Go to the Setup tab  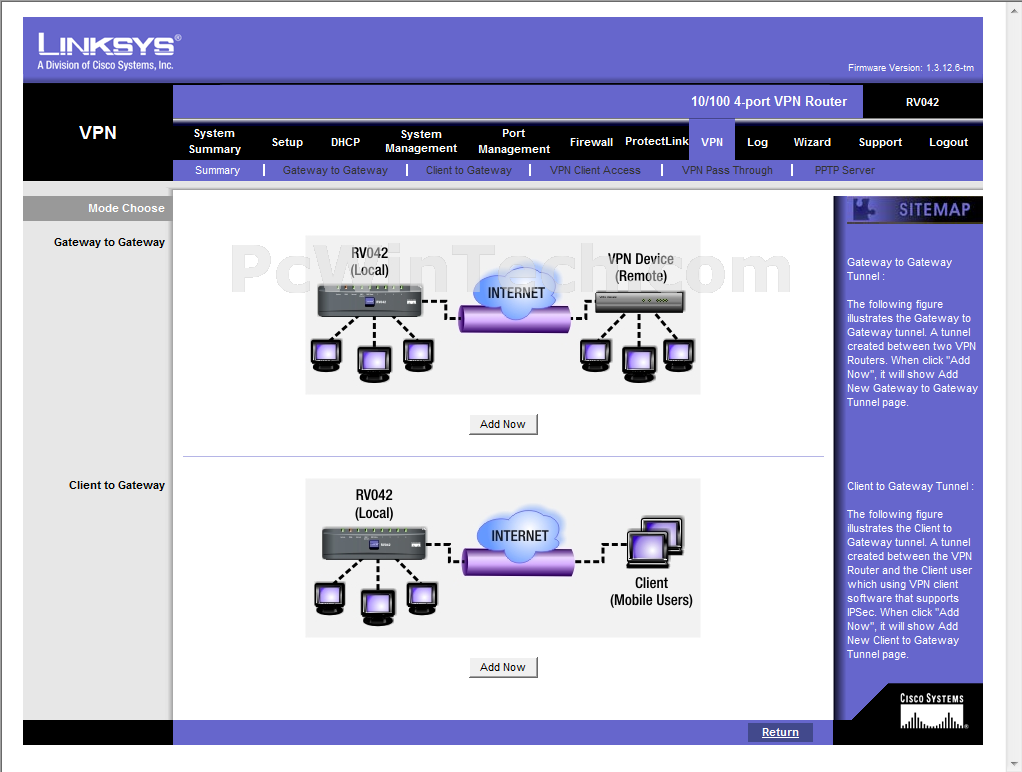[287, 142]
